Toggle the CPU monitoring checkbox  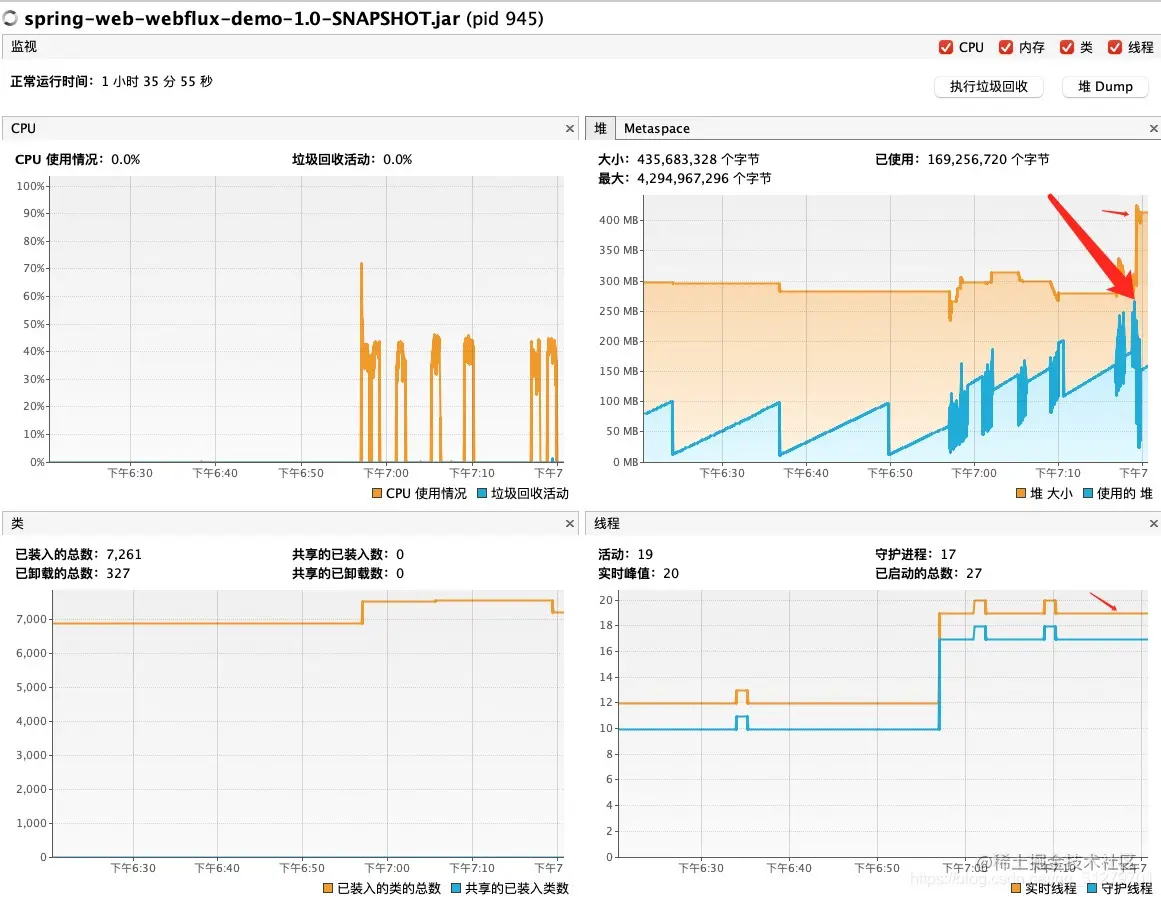pyautogui.click(x=946, y=47)
